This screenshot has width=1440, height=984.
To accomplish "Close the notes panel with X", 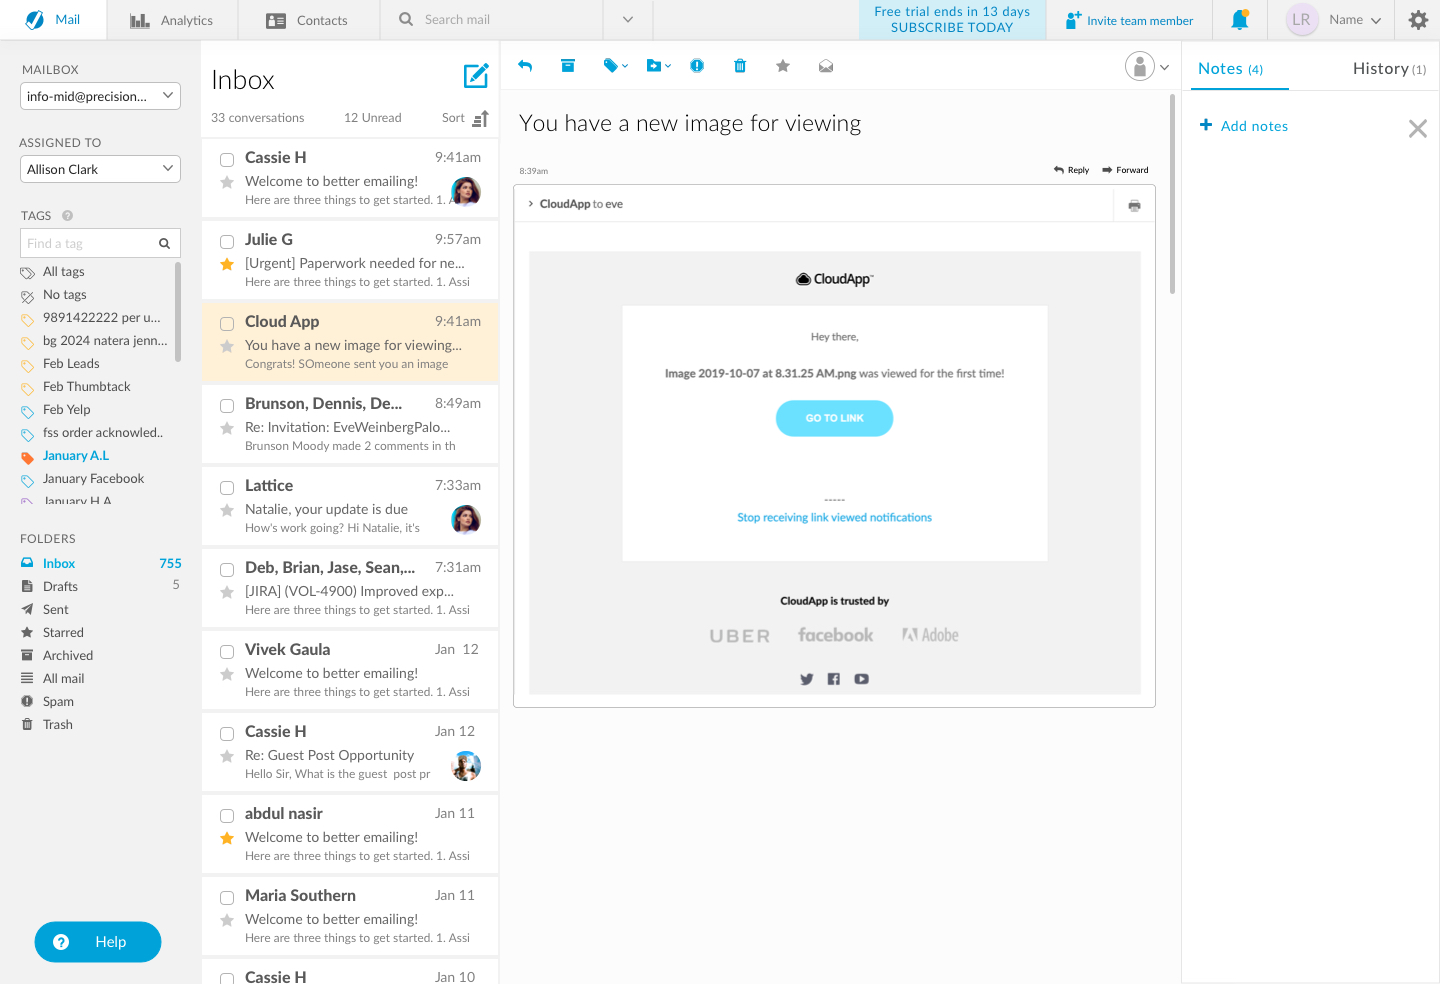I will coord(1418,128).
